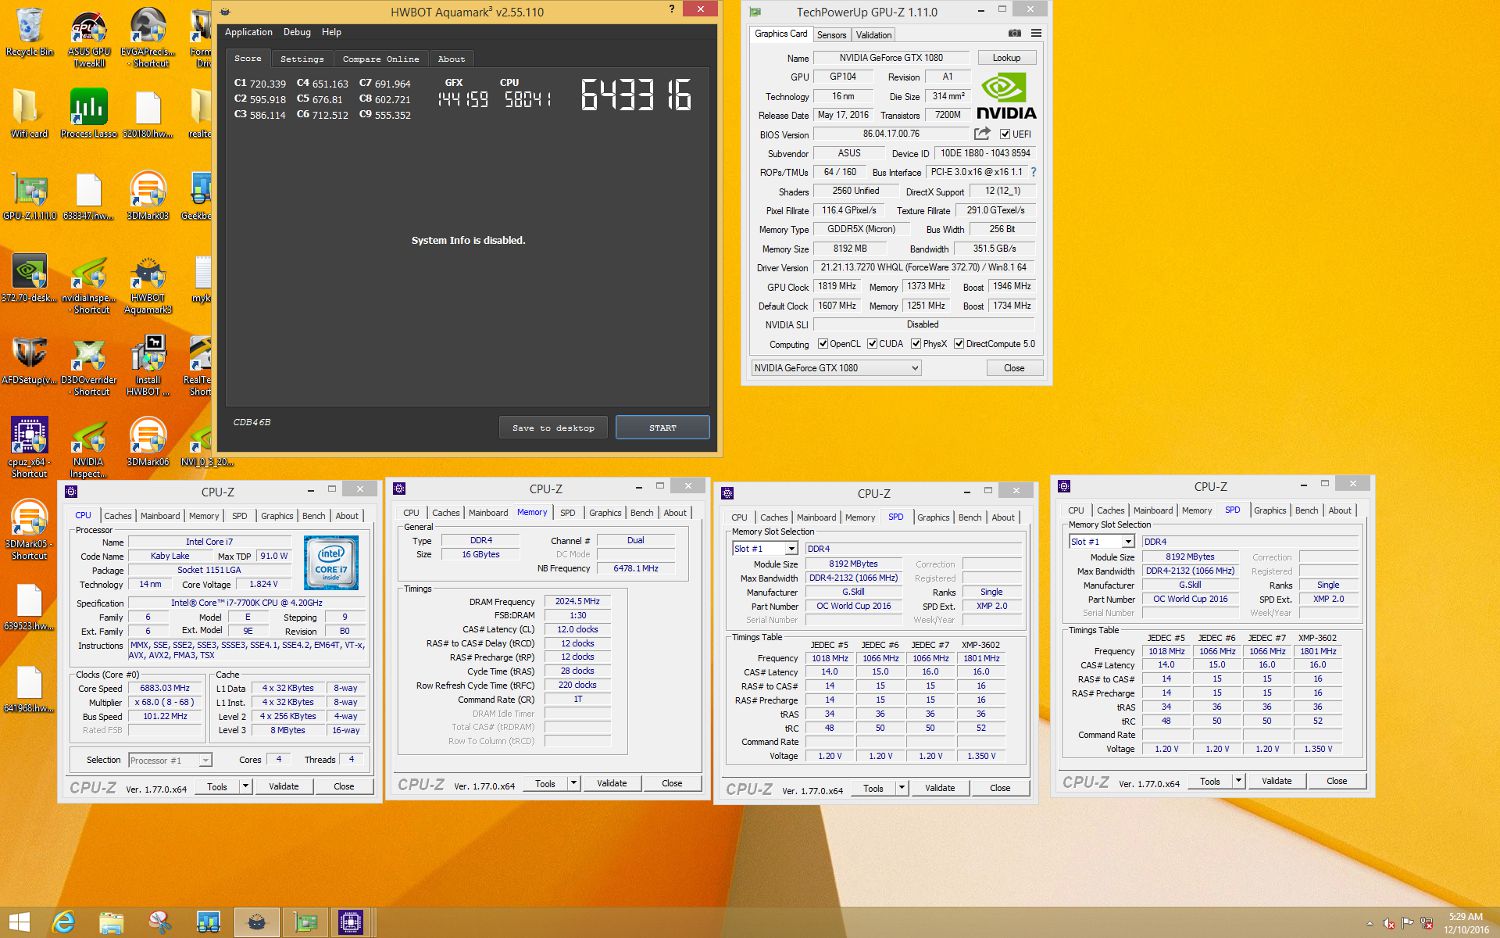Switch to Sensors tab in GPU-Z
This screenshot has width=1500, height=938.
tap(832, 35)
